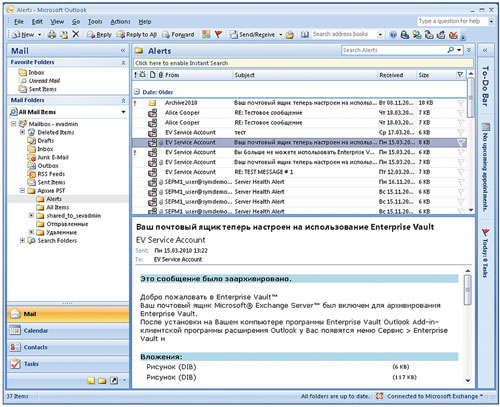Collapse the Mail navigation pane chevron
Screen dimensions: 500x407
pos(123,51)
